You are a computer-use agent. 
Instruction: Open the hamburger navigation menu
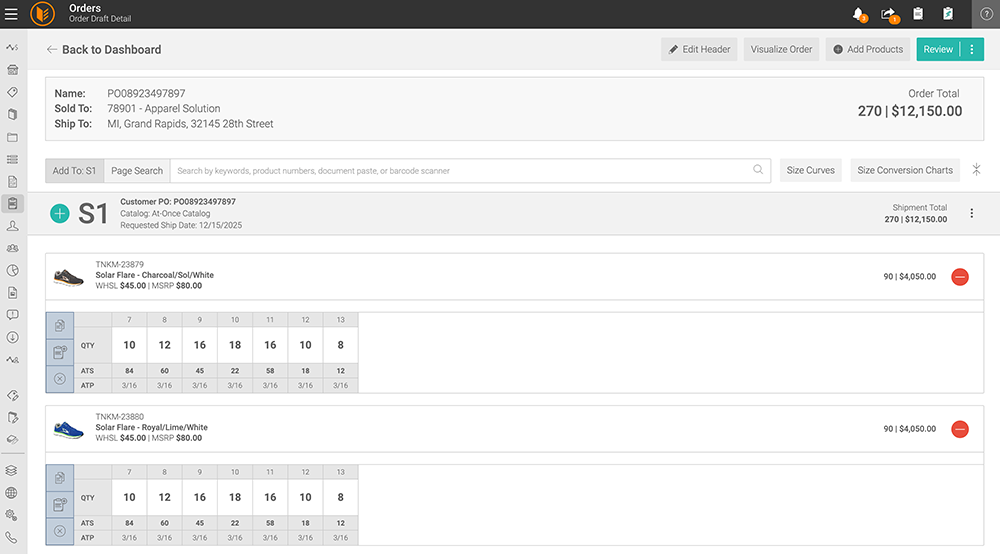11,14
